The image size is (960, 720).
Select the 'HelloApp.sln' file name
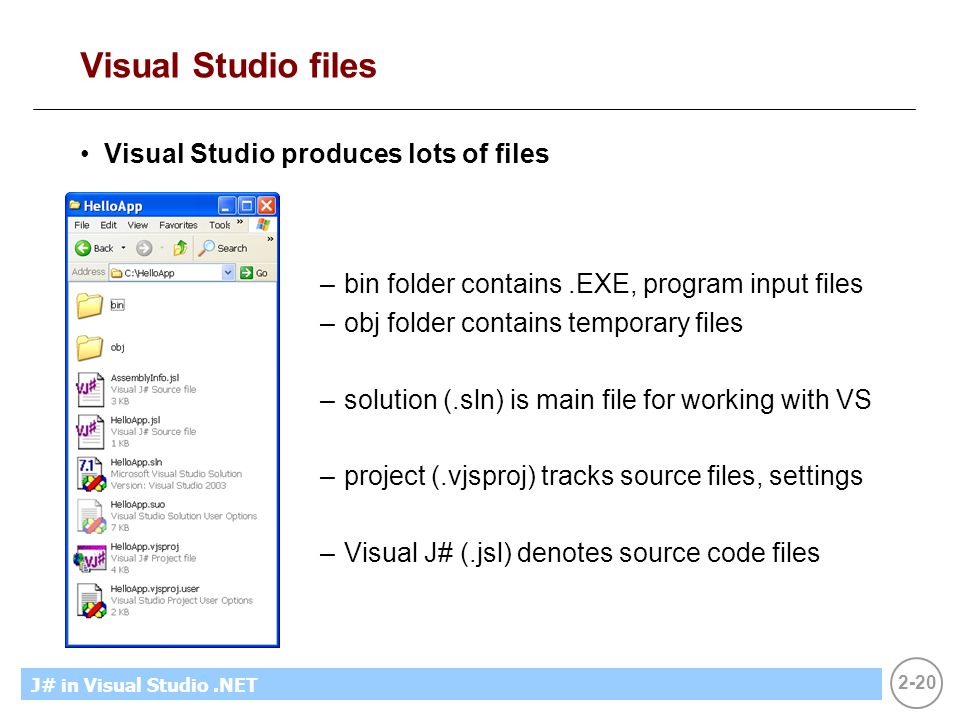coord(137,462)
